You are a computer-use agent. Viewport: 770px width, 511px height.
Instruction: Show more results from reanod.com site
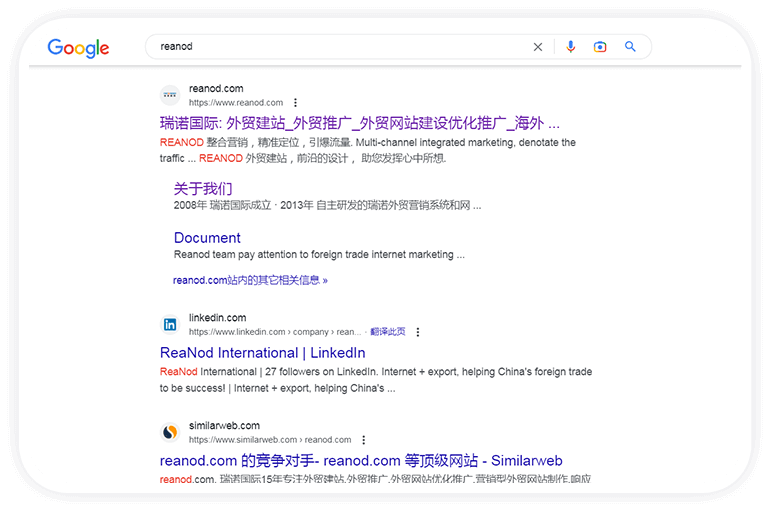coord(250,280)
